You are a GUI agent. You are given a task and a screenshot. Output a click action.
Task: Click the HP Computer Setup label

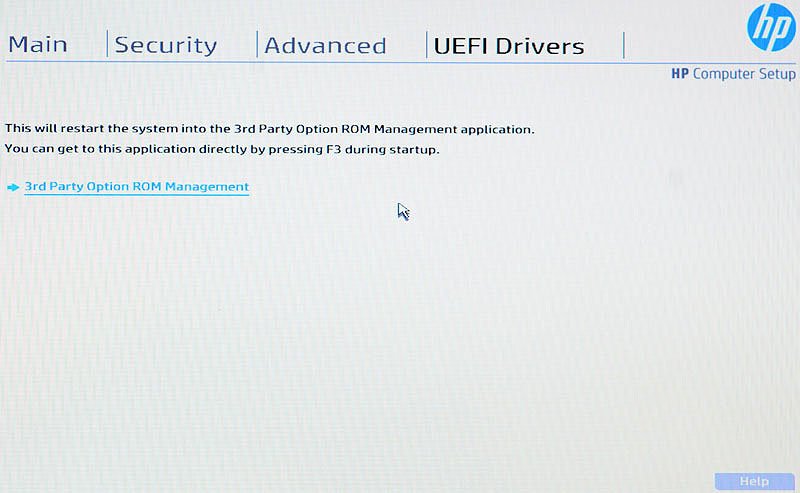tap(733, 74)
